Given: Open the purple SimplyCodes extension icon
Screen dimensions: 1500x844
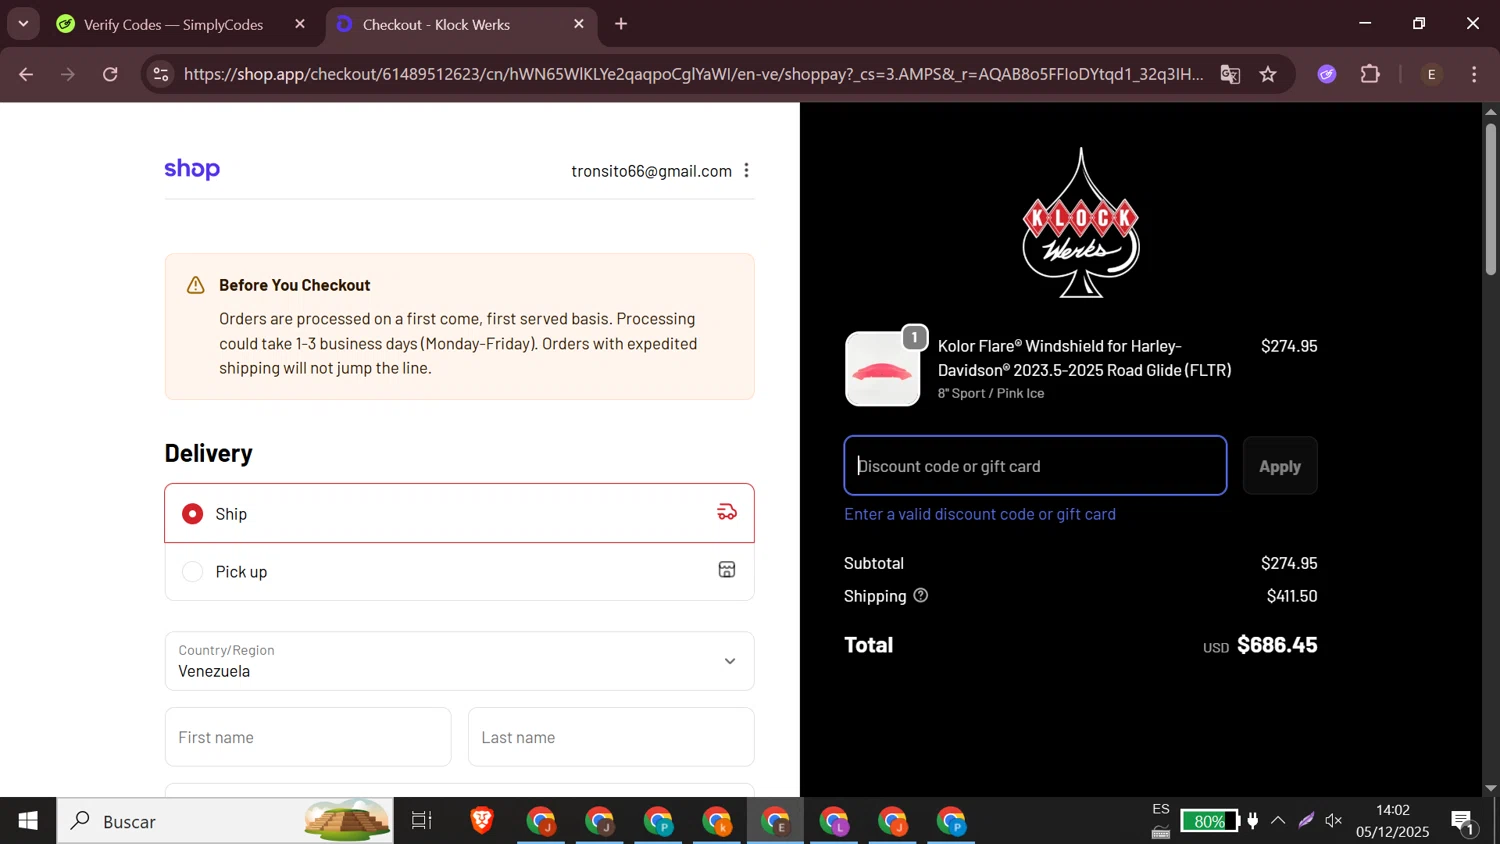Looking at the screenshot, I should click(1327, 74).
